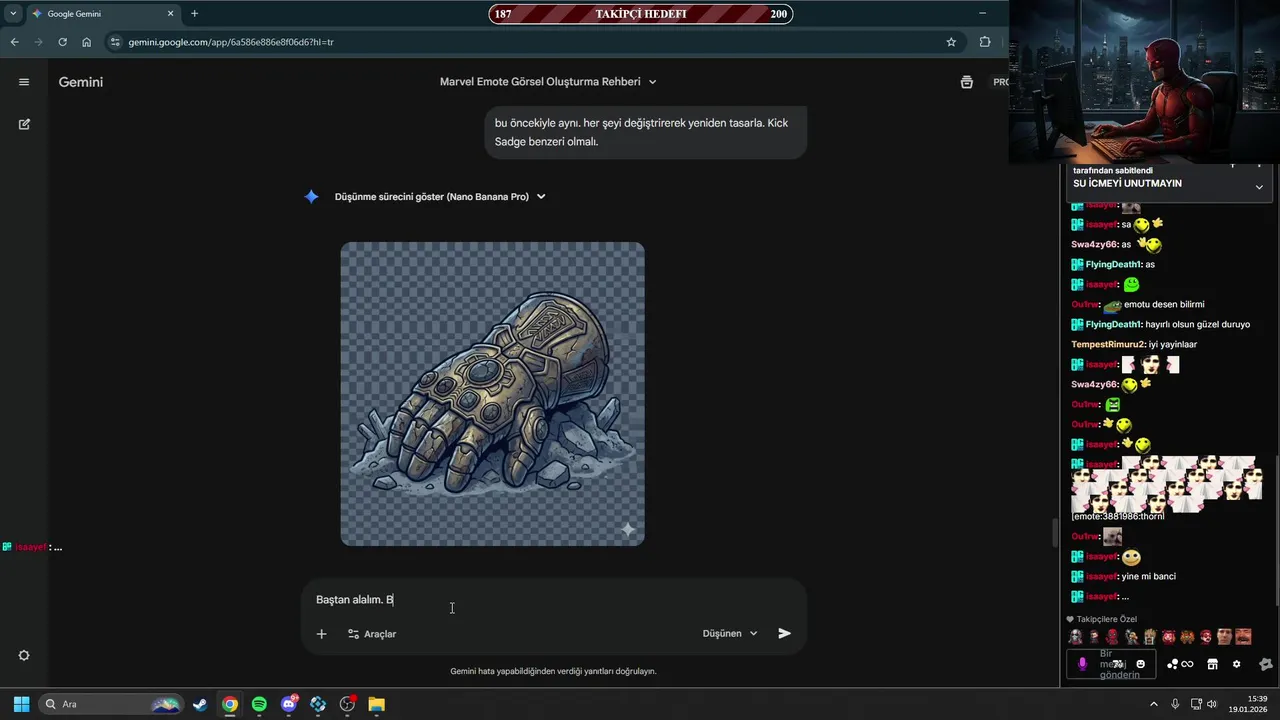Select the Deadpool follower emote

(x=1111, y=637)
